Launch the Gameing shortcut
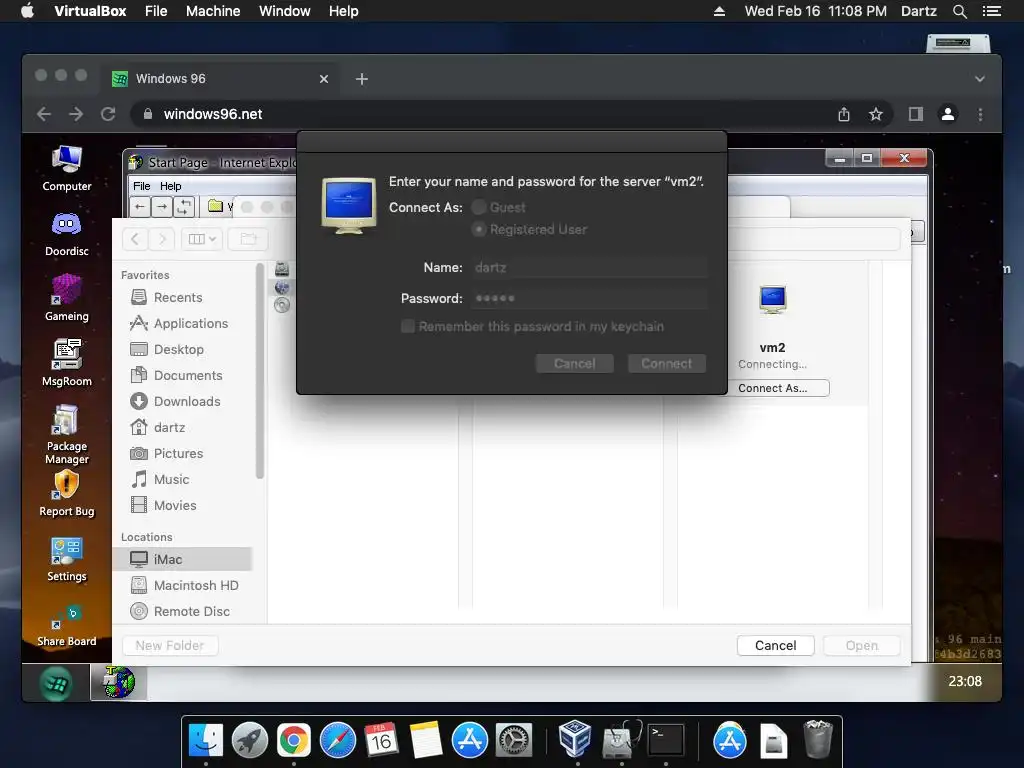The image size is (1024, 768). 67,298
